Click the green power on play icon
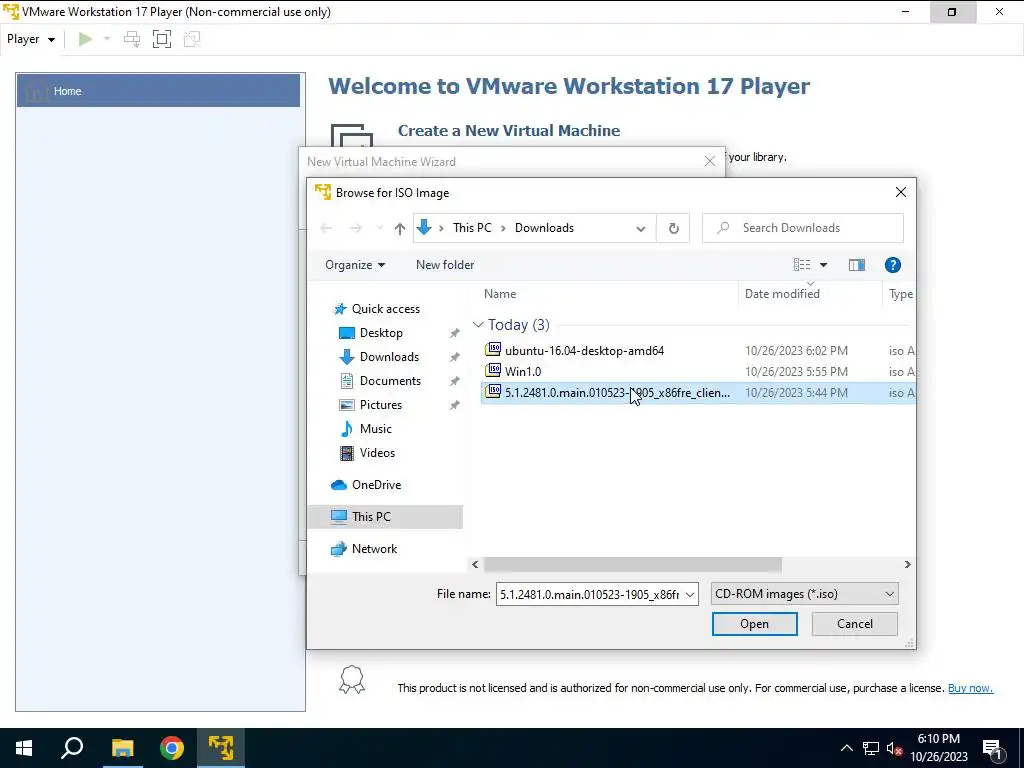This screenshot has height=768, width=1024. [85, 39]
